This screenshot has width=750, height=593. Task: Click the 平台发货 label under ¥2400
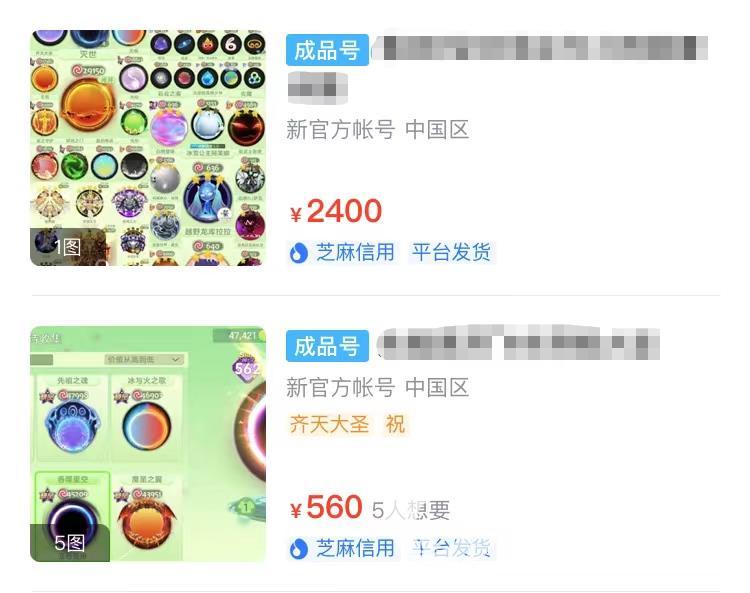452,253
